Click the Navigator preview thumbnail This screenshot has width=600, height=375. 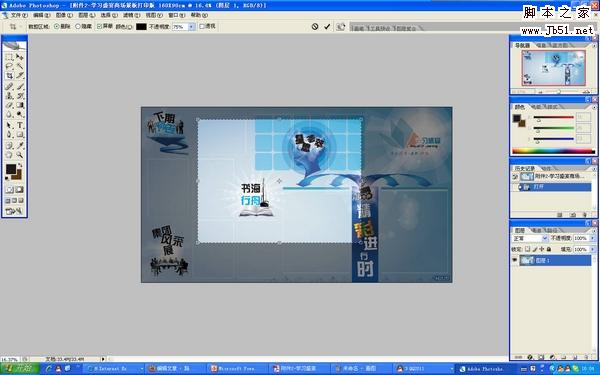(x=553, y=68)
